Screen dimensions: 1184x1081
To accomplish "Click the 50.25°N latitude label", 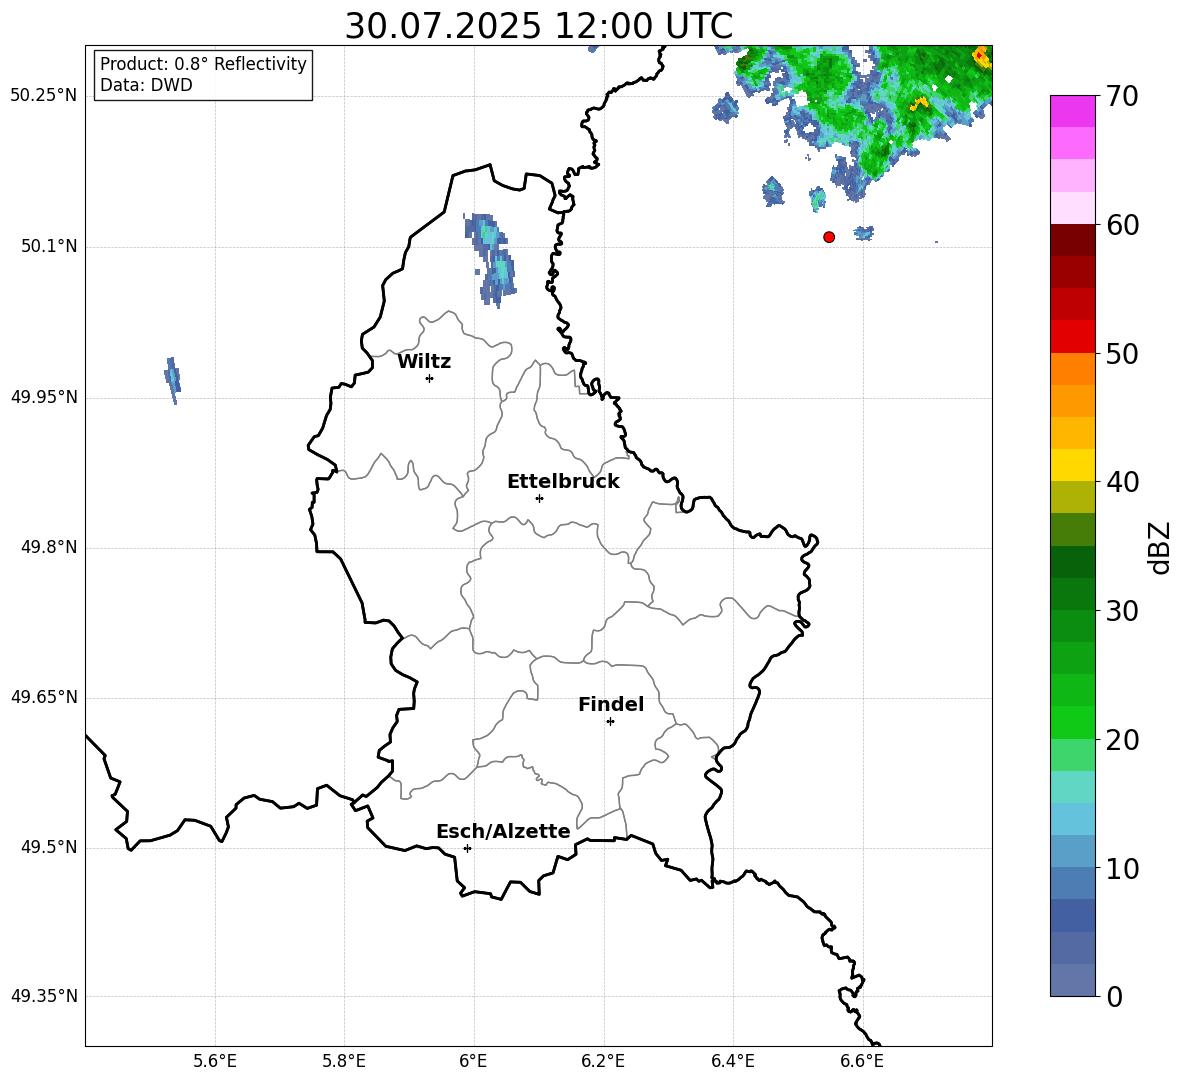I will pos(43,96).
